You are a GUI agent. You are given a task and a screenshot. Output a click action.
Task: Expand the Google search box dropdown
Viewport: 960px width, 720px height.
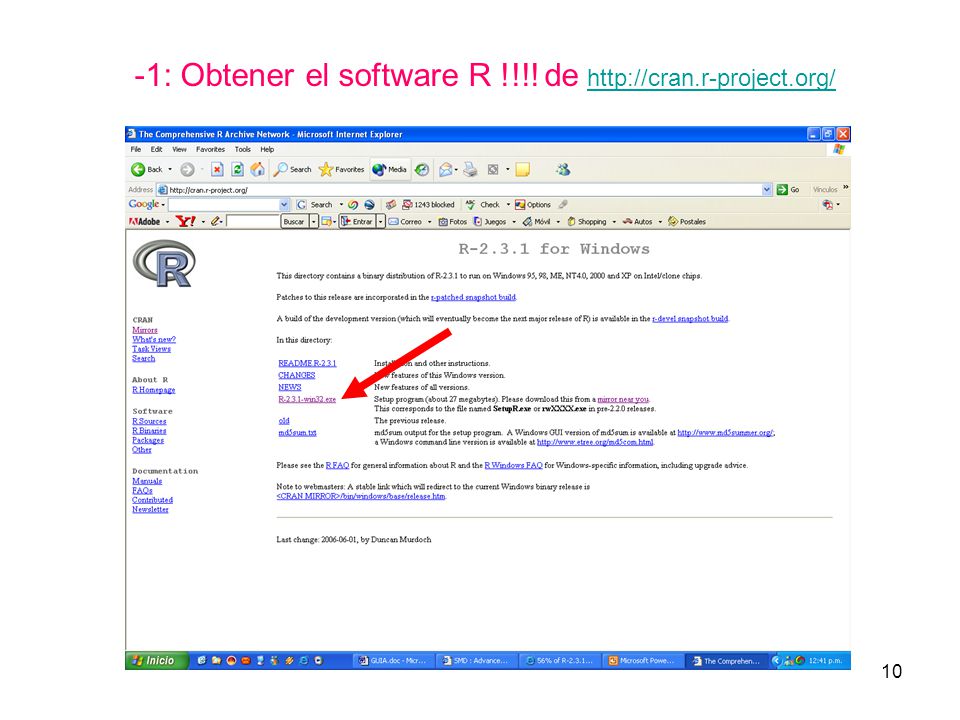pyautogui.click(x=284, y=204)
